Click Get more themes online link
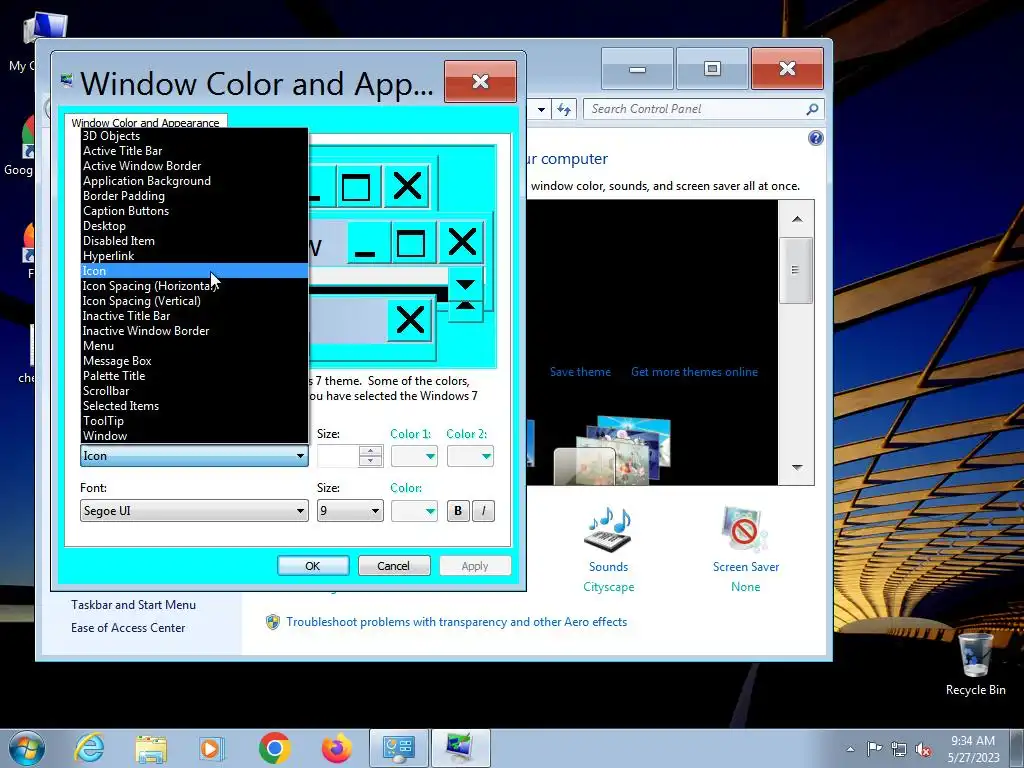This screenshot has width=1024, height=768. [694, 372]
